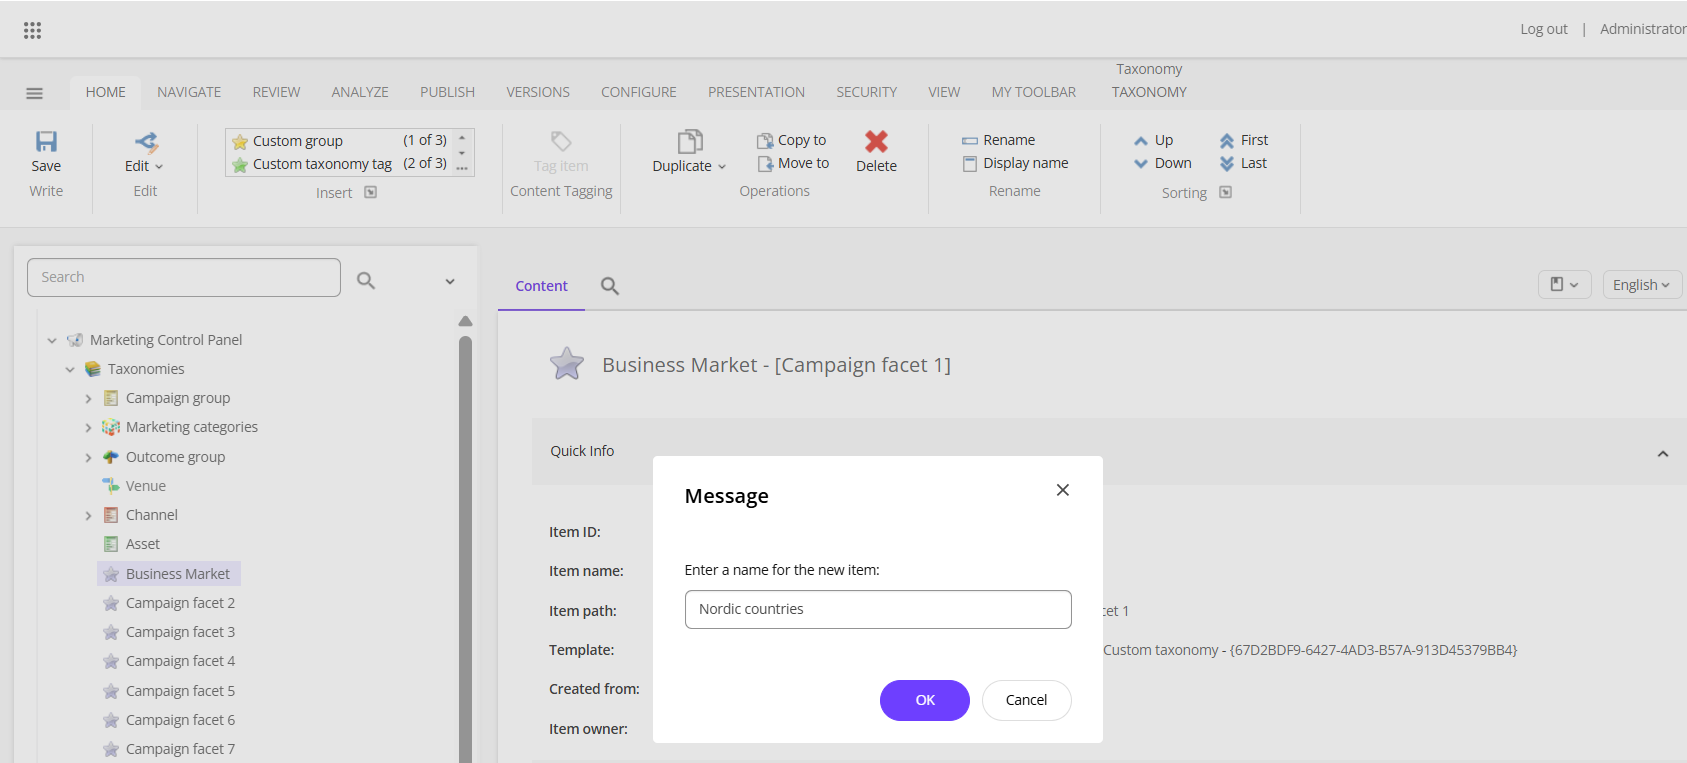Viewport: 1687px width, 763px height.
Task: Click the red Delete icon
Action: (x=876, y=141)
